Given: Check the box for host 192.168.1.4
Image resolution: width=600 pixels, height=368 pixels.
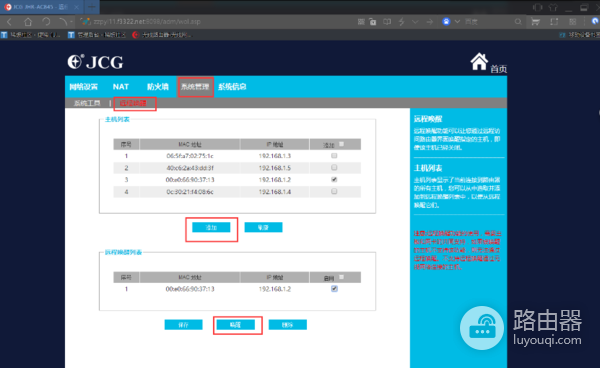Looking at the screenshot, I should (334, 191).
